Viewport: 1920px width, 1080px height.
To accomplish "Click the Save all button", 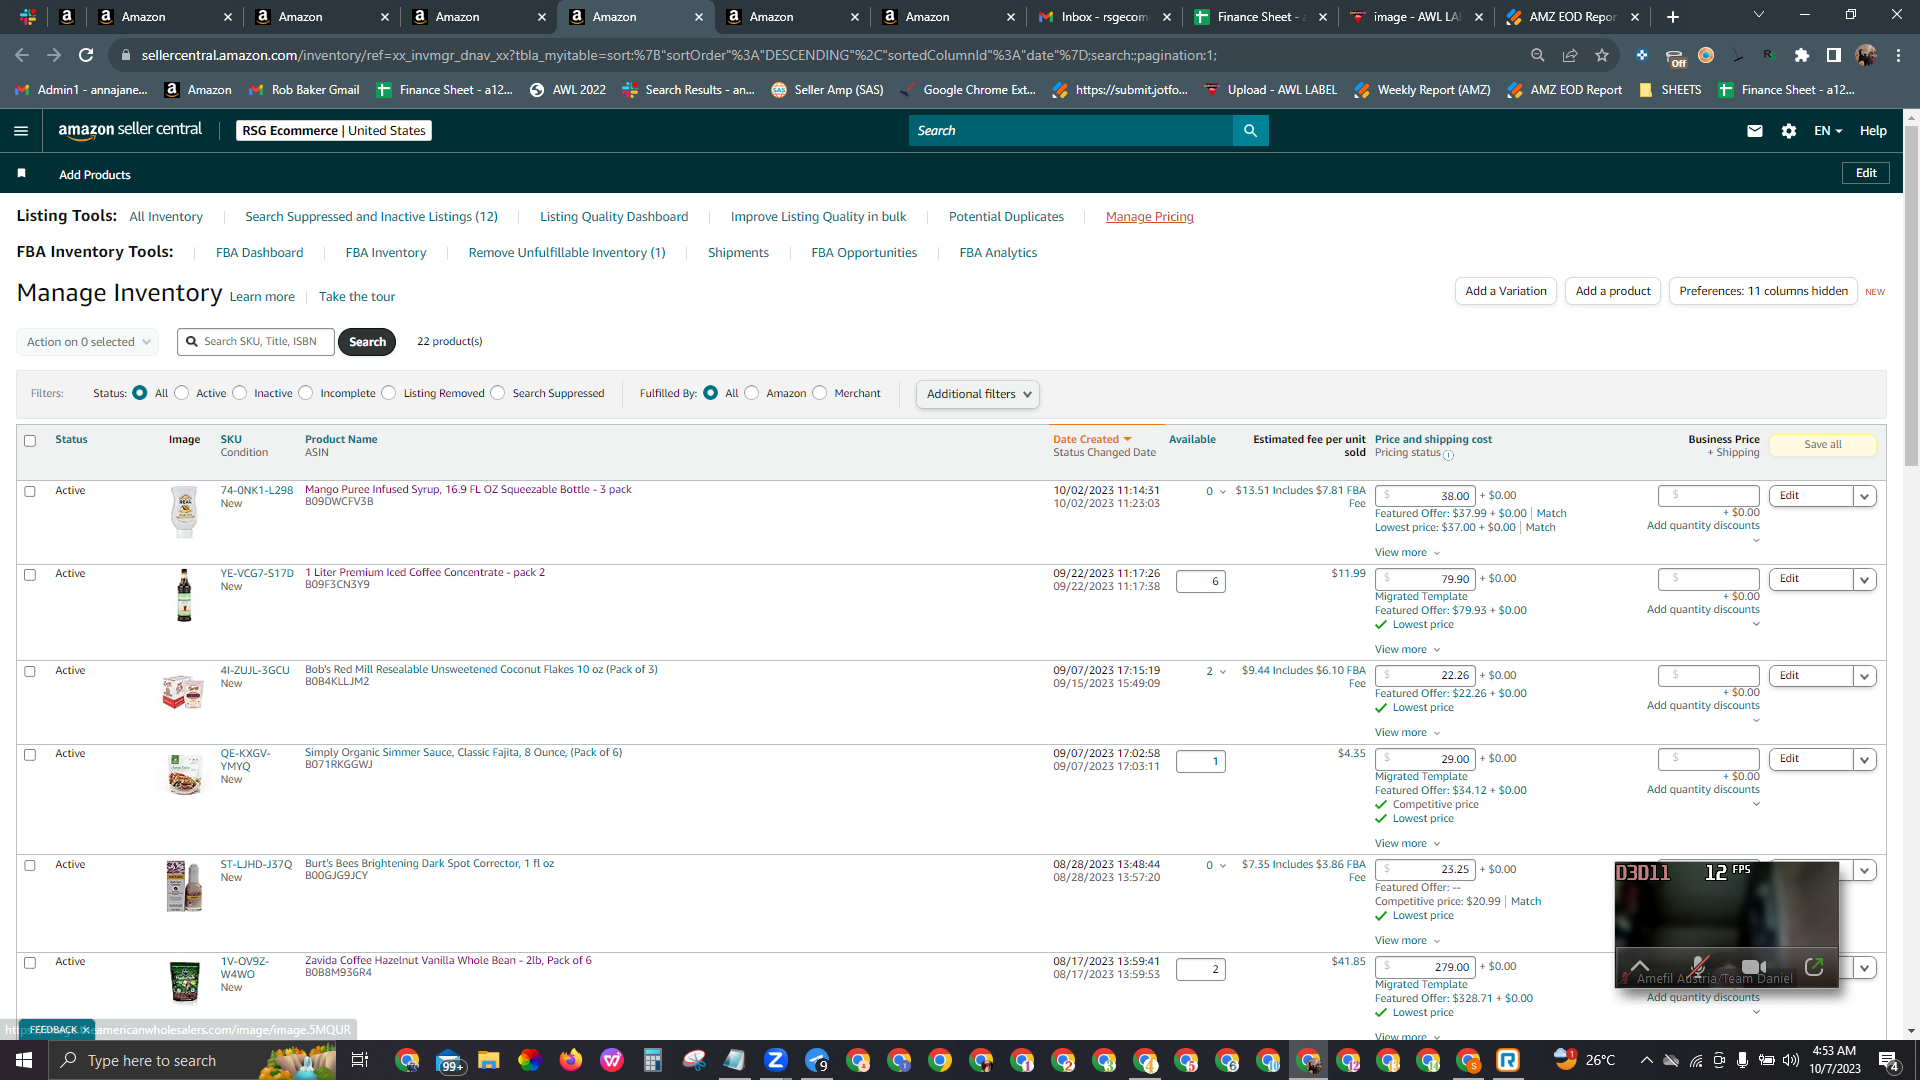I will [1822, 445].
